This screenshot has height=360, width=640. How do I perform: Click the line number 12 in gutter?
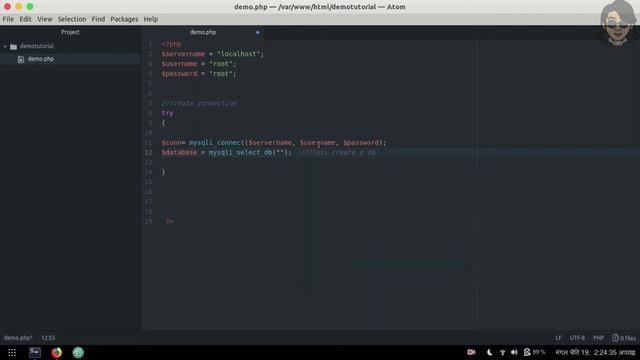(148, 152)
